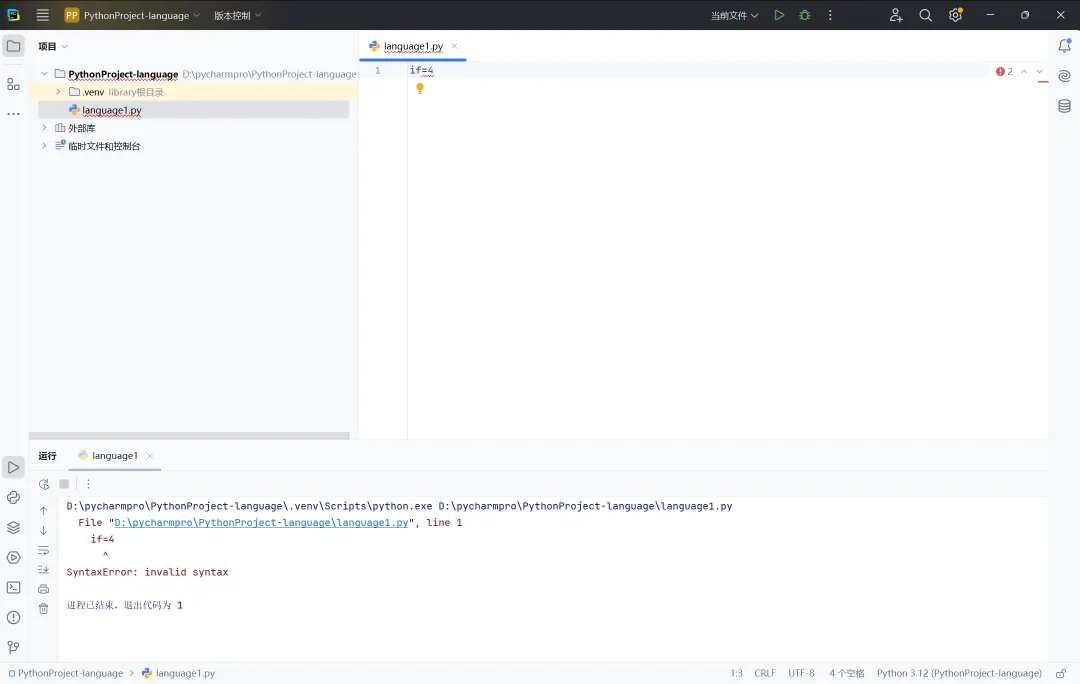Open Code With Me user icon

[895, 15]
